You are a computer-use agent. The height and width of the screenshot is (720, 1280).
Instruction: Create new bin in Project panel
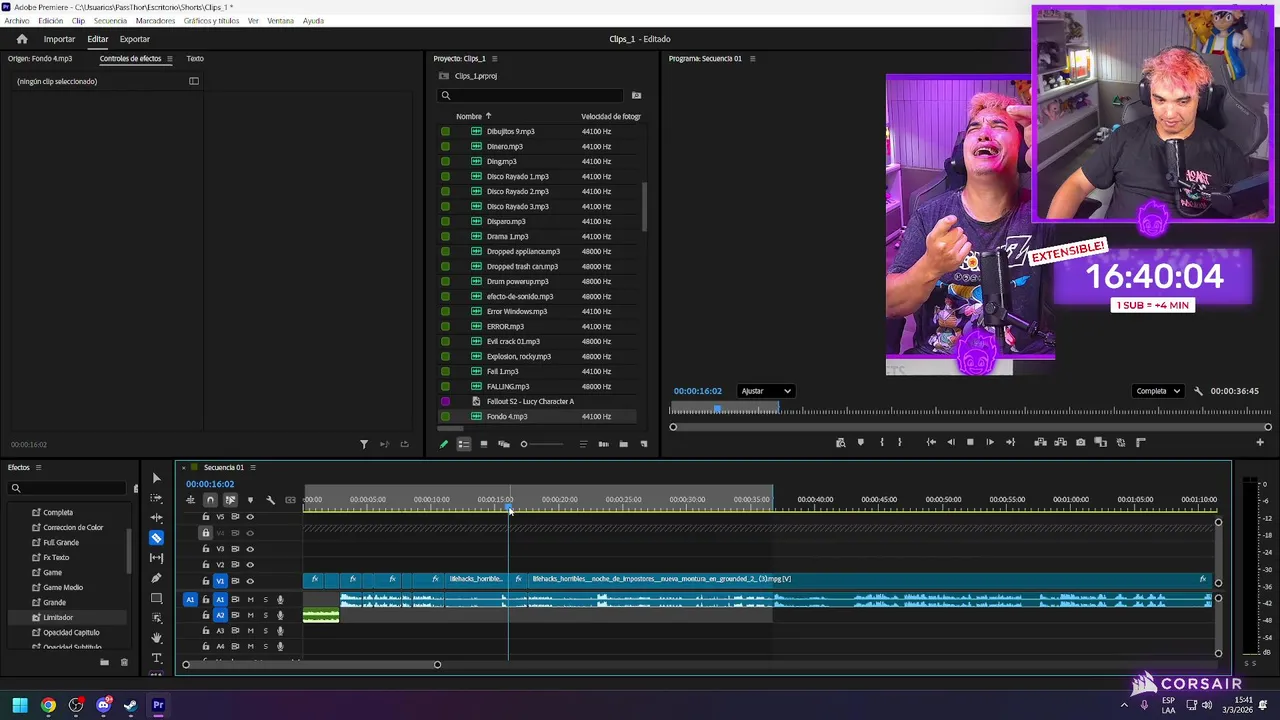point(623,444)
